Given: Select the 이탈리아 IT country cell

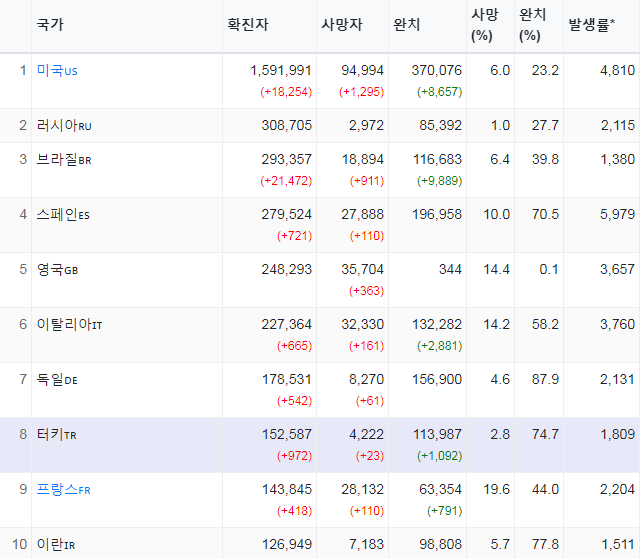Looking at the screenshot, I should pyautogui.click(x=69, y=325).
